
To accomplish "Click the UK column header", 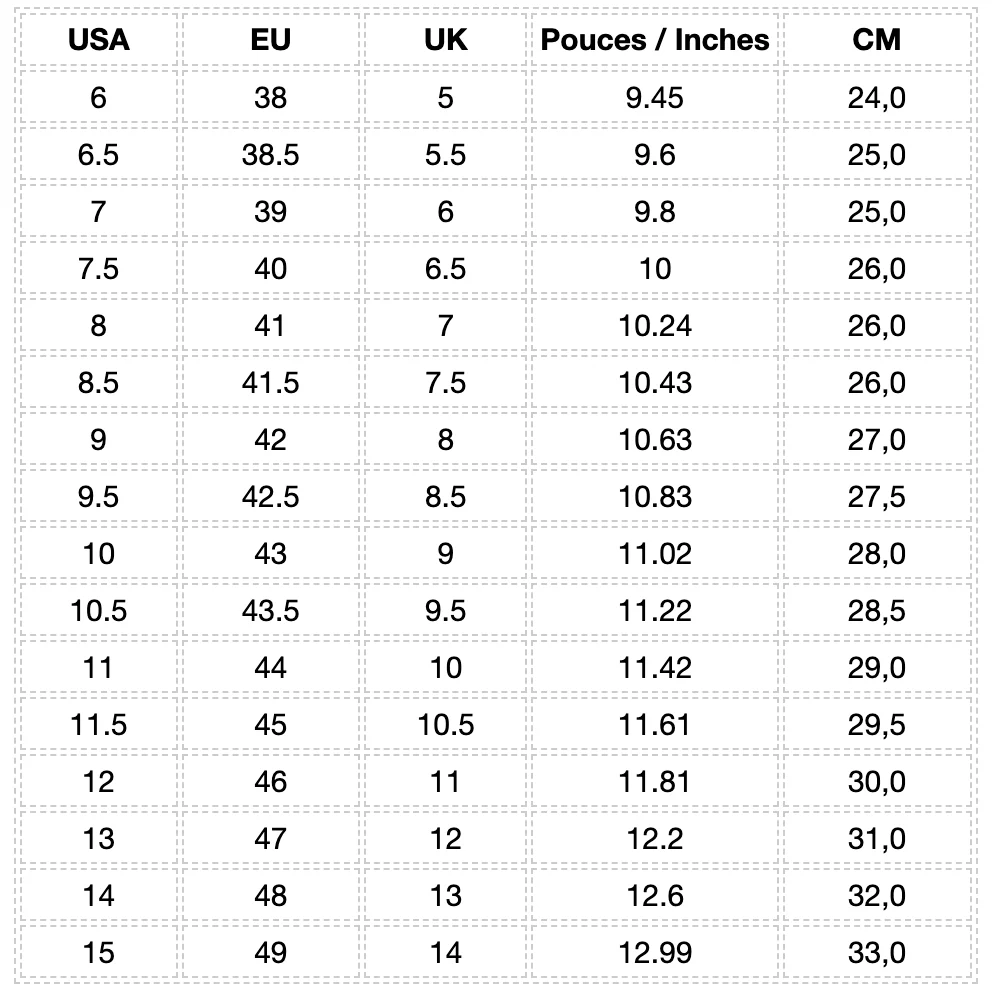I will click(445, 40).
